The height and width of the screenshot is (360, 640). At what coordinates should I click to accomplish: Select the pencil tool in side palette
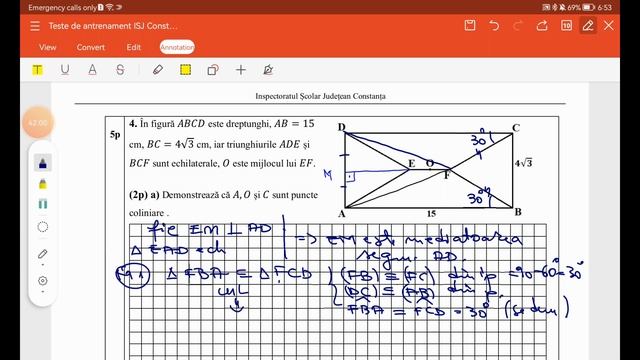[x=43, y=254]
